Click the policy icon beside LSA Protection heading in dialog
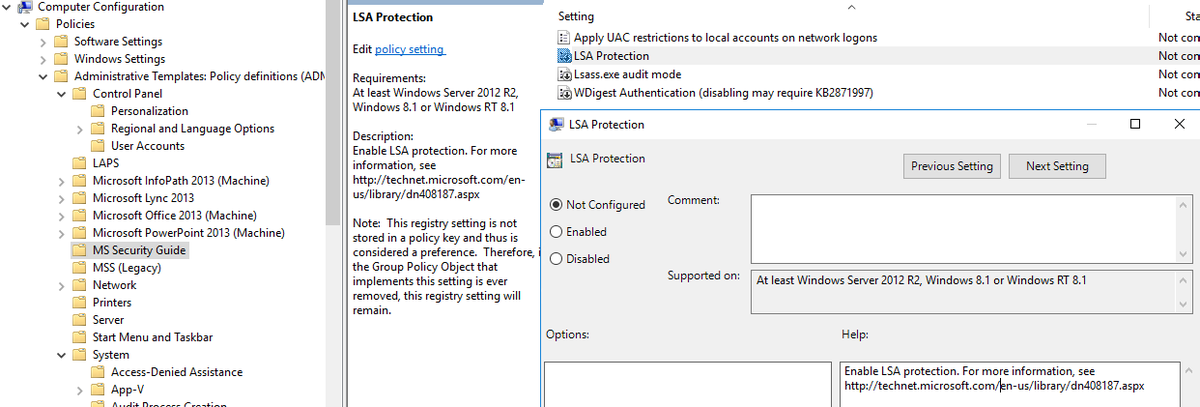The image size is (1200, 407). click(x=556, y=159)
